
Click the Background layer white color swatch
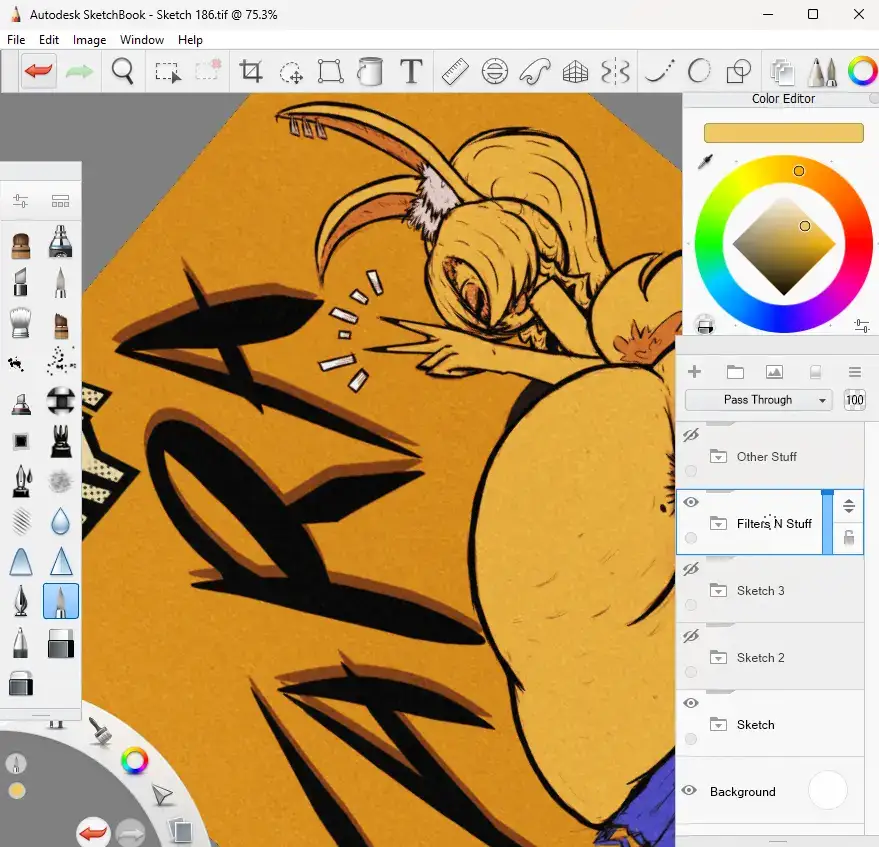827,790
